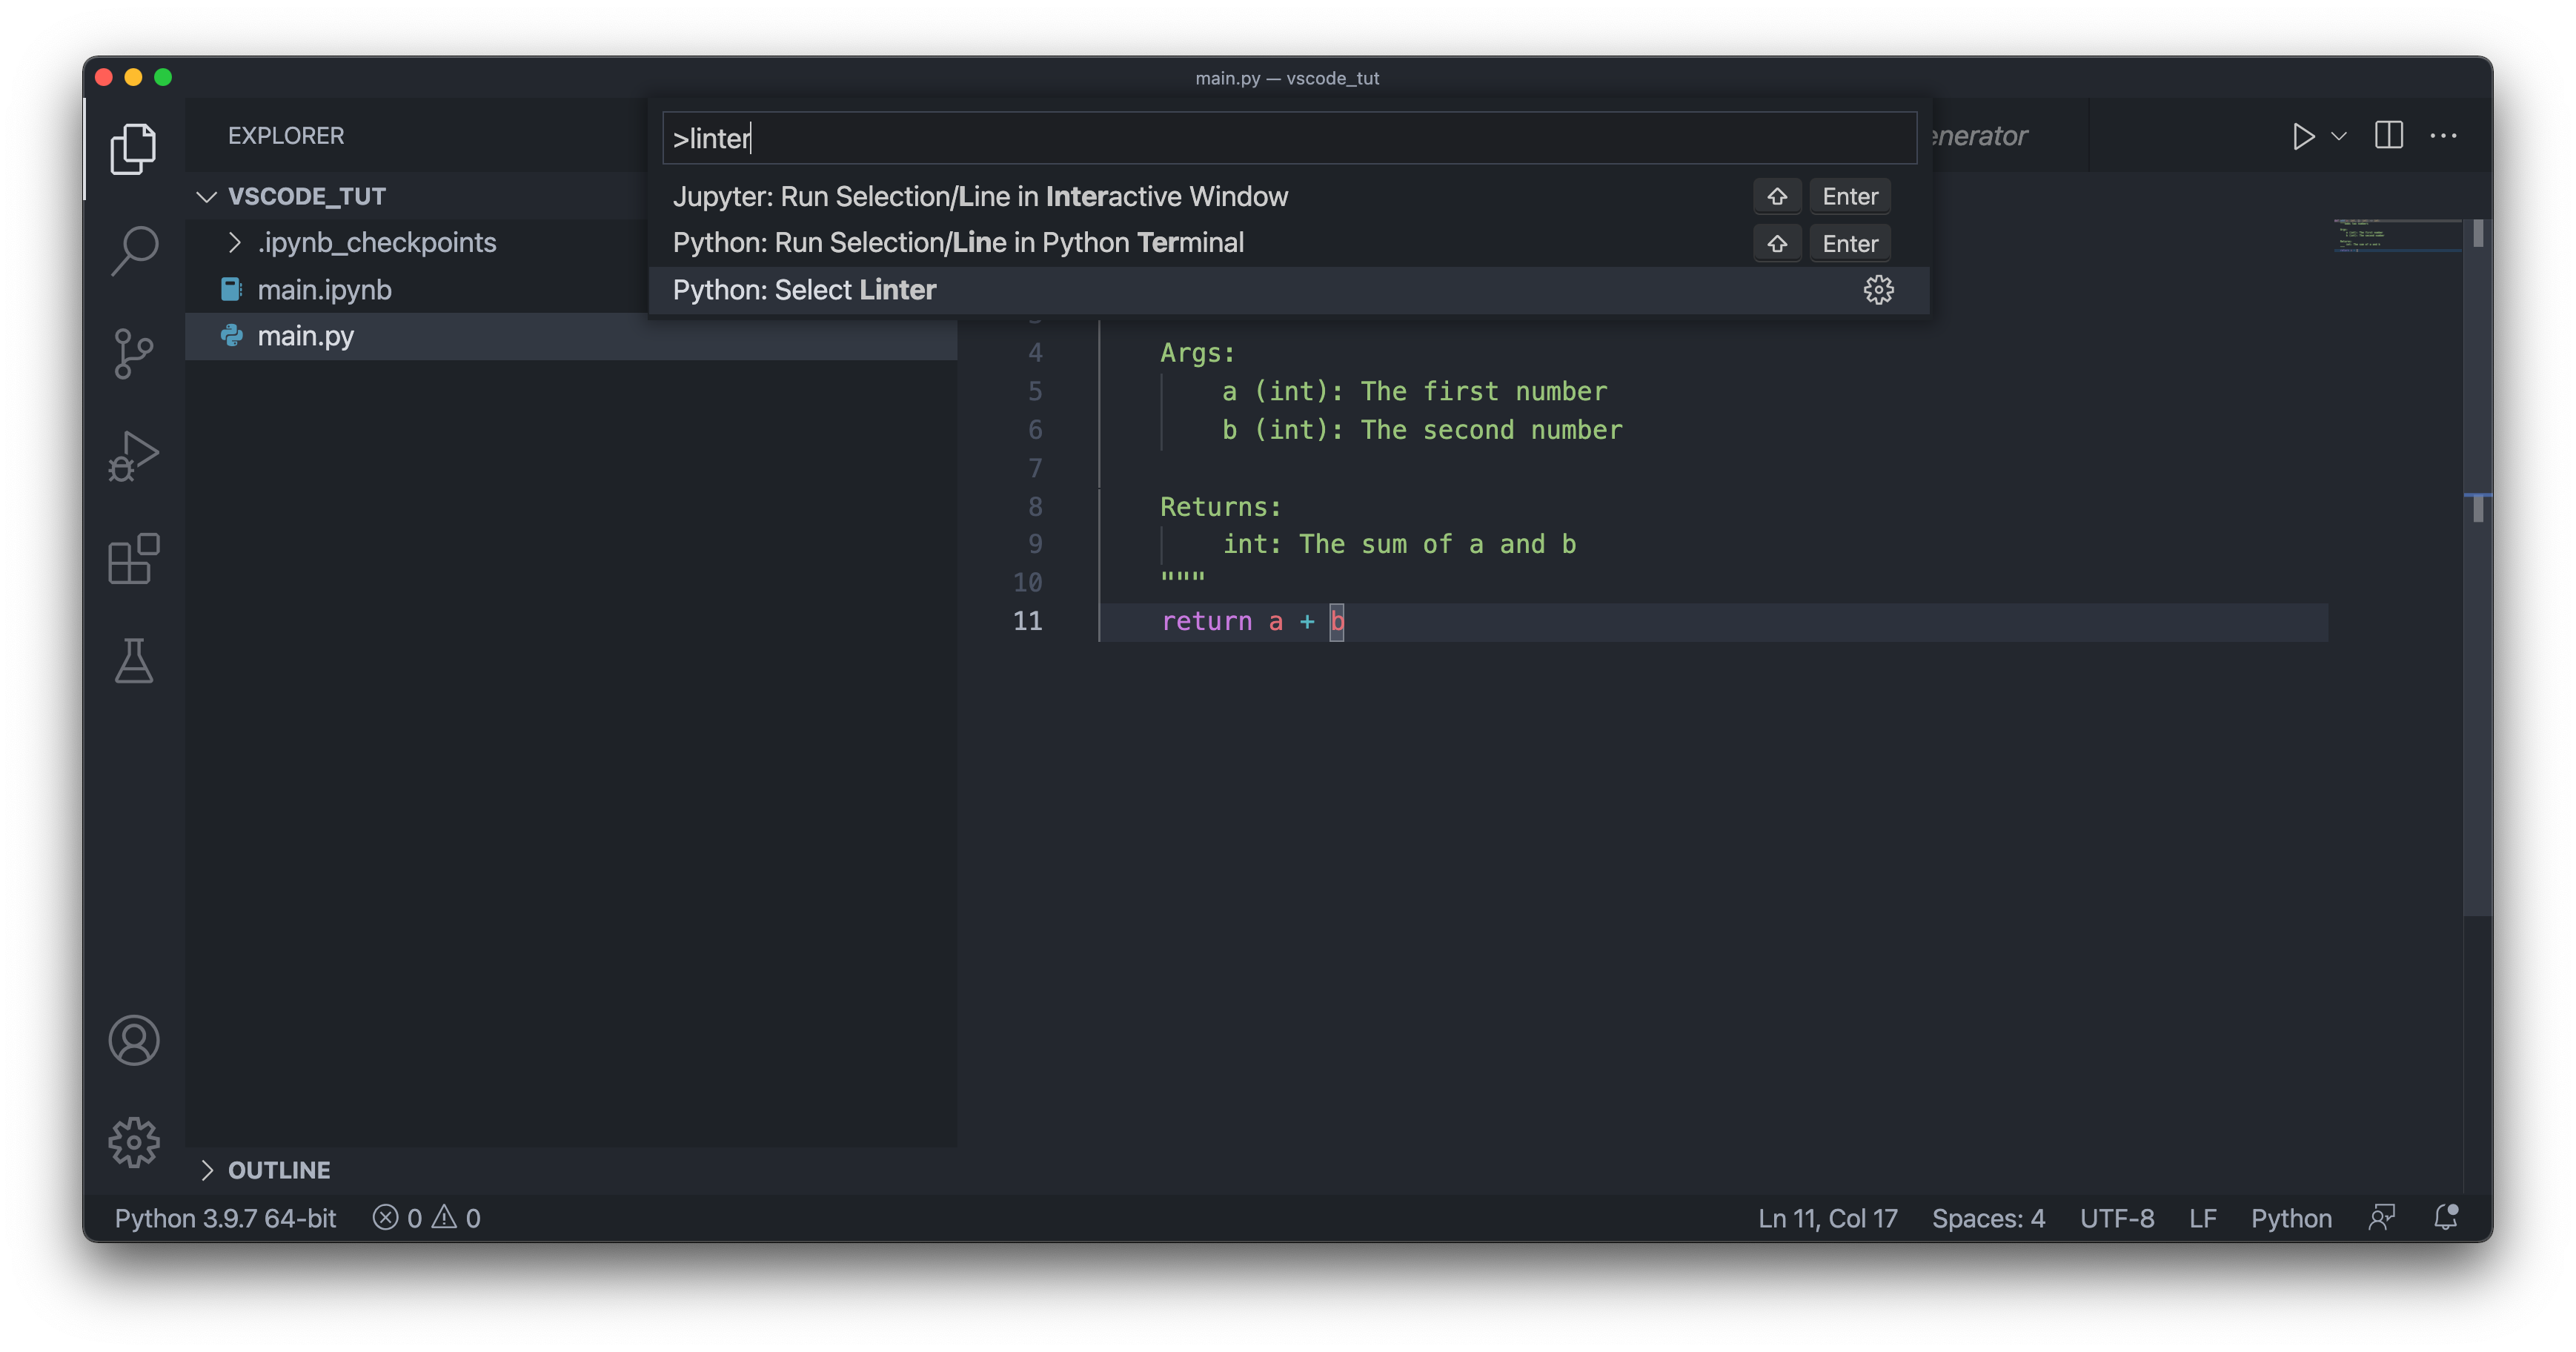Open the Explorer view in activity bar
This screenshot has height=1352, width=2576.
pyautogui.click(x=133, y=149)
